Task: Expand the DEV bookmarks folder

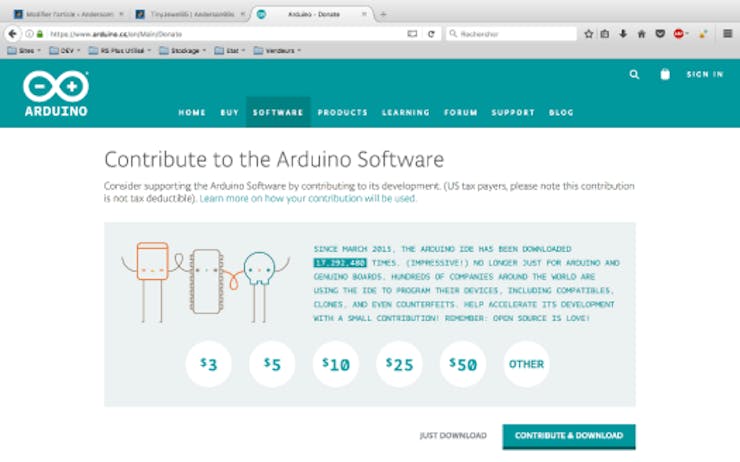Action: 65,50
